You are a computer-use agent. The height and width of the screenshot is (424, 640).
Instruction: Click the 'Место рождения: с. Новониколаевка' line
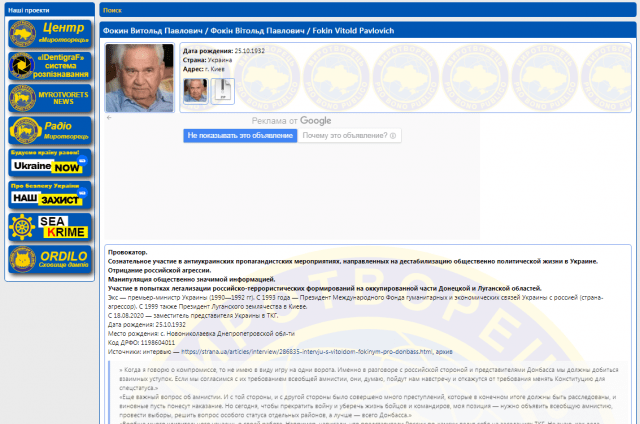point(201,333)
